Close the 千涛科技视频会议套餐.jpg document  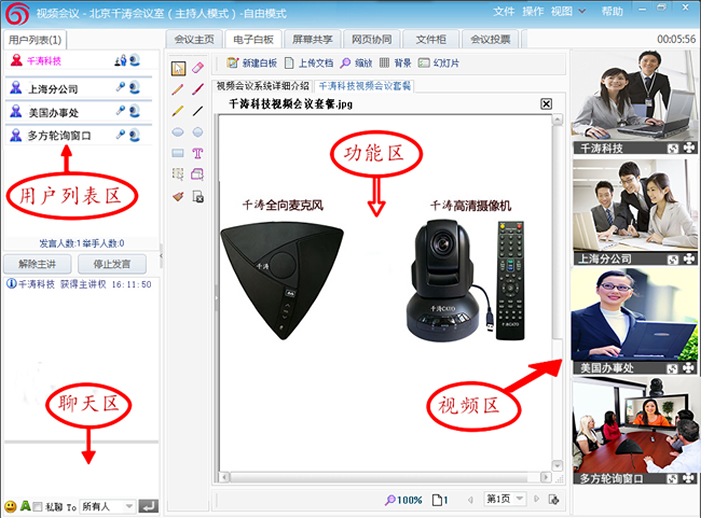pyautogui.click(x=546, y=104)
